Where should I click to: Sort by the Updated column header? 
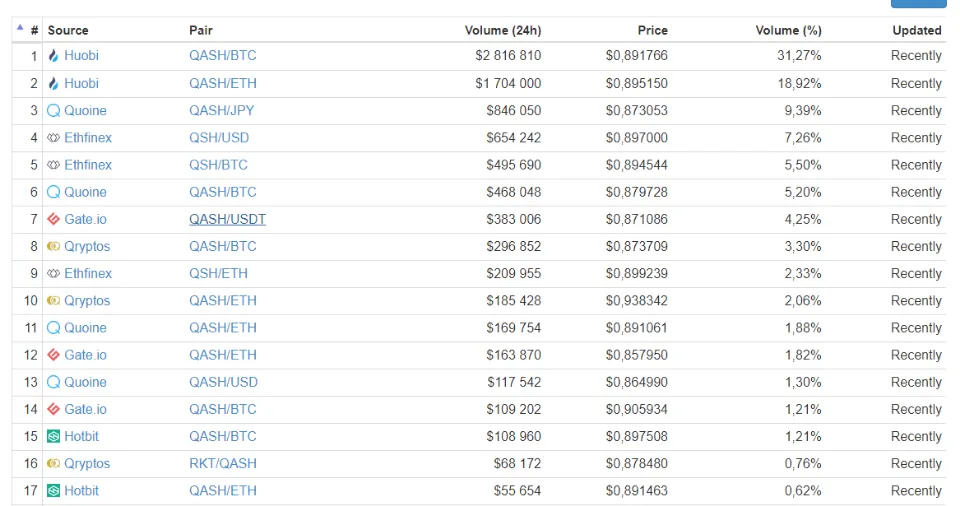[917, 30]
